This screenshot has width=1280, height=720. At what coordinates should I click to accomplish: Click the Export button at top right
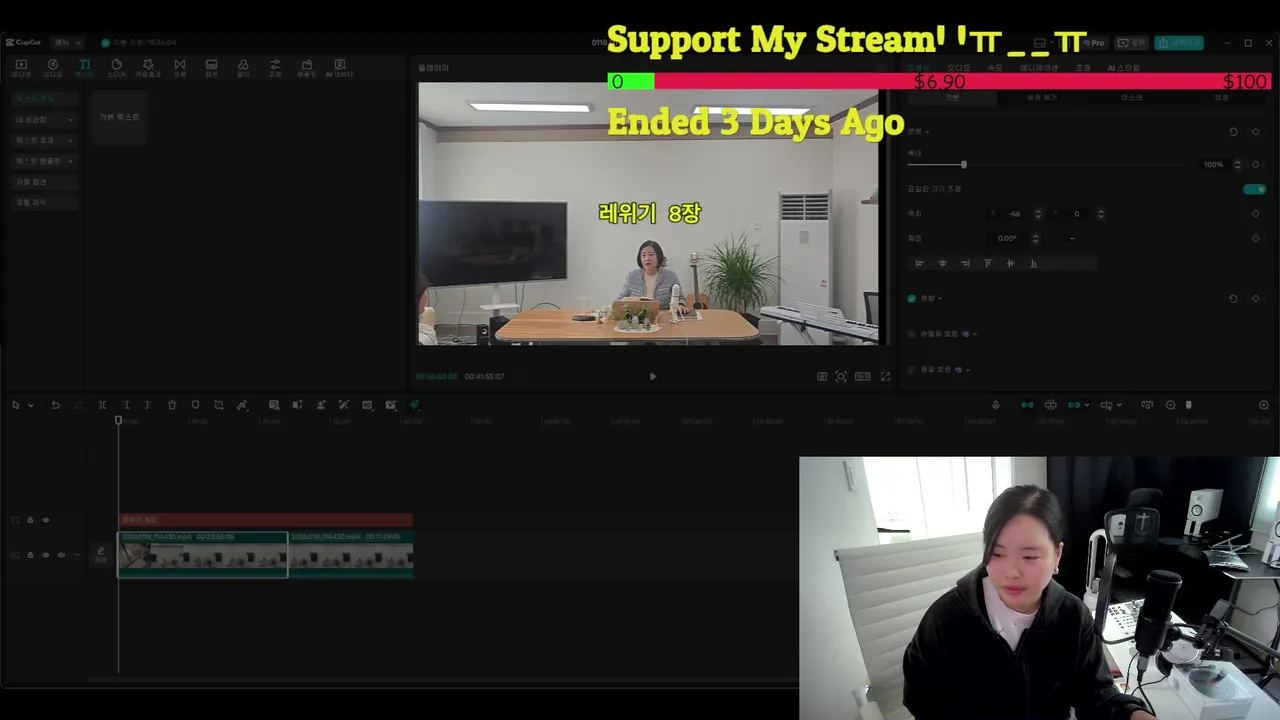click(x=1179, y=43)
